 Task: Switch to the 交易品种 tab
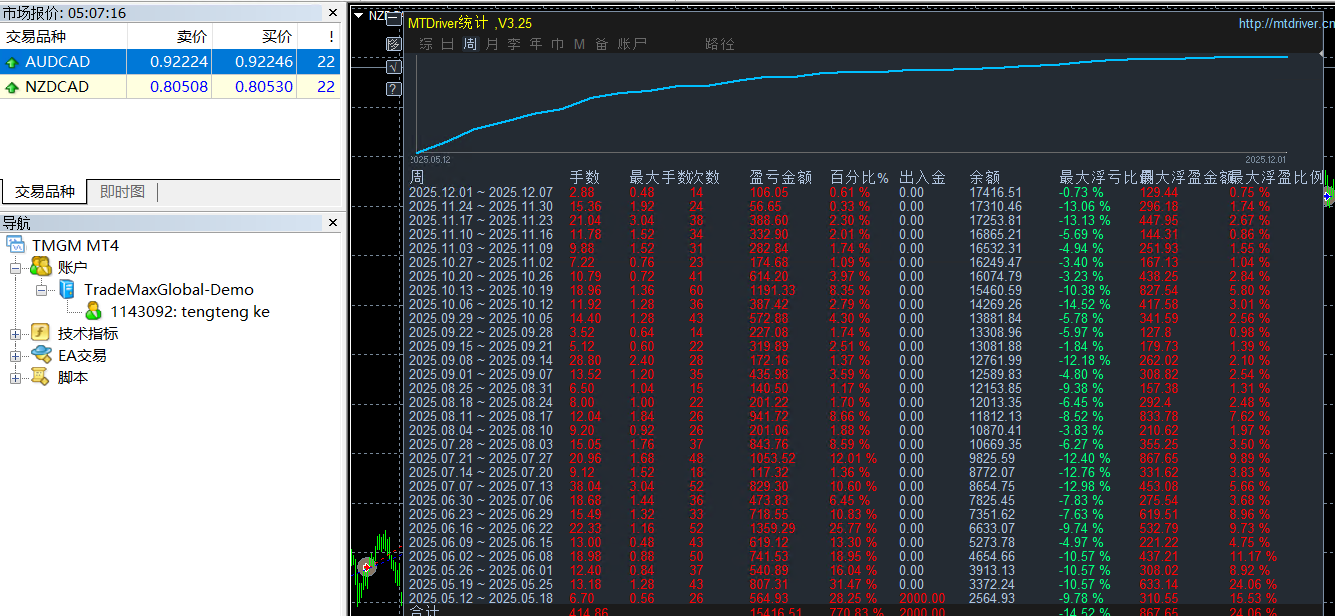pos(44,192)
